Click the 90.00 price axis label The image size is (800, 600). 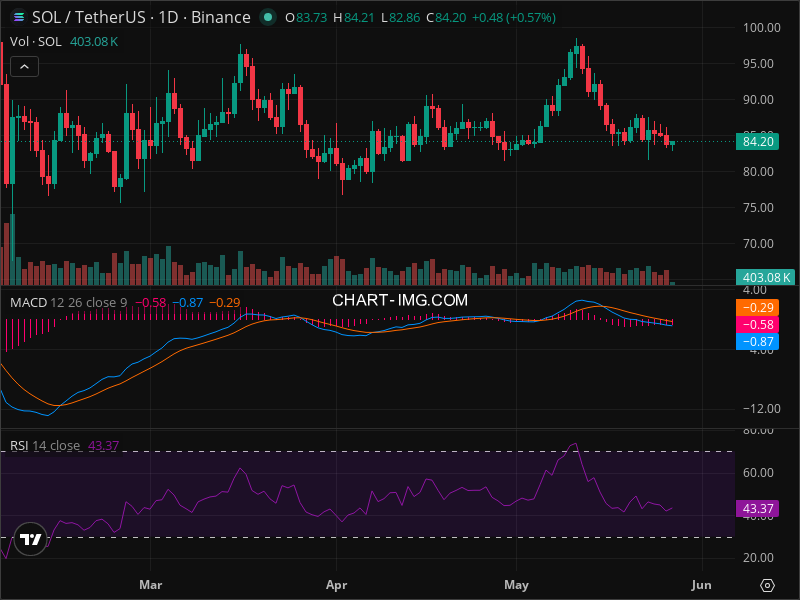tap(758, 99)
